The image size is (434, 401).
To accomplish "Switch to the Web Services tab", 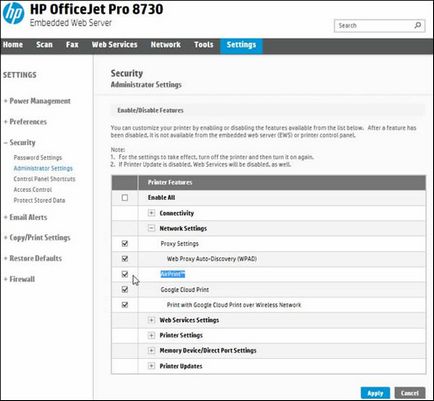I will coord(115,45).
